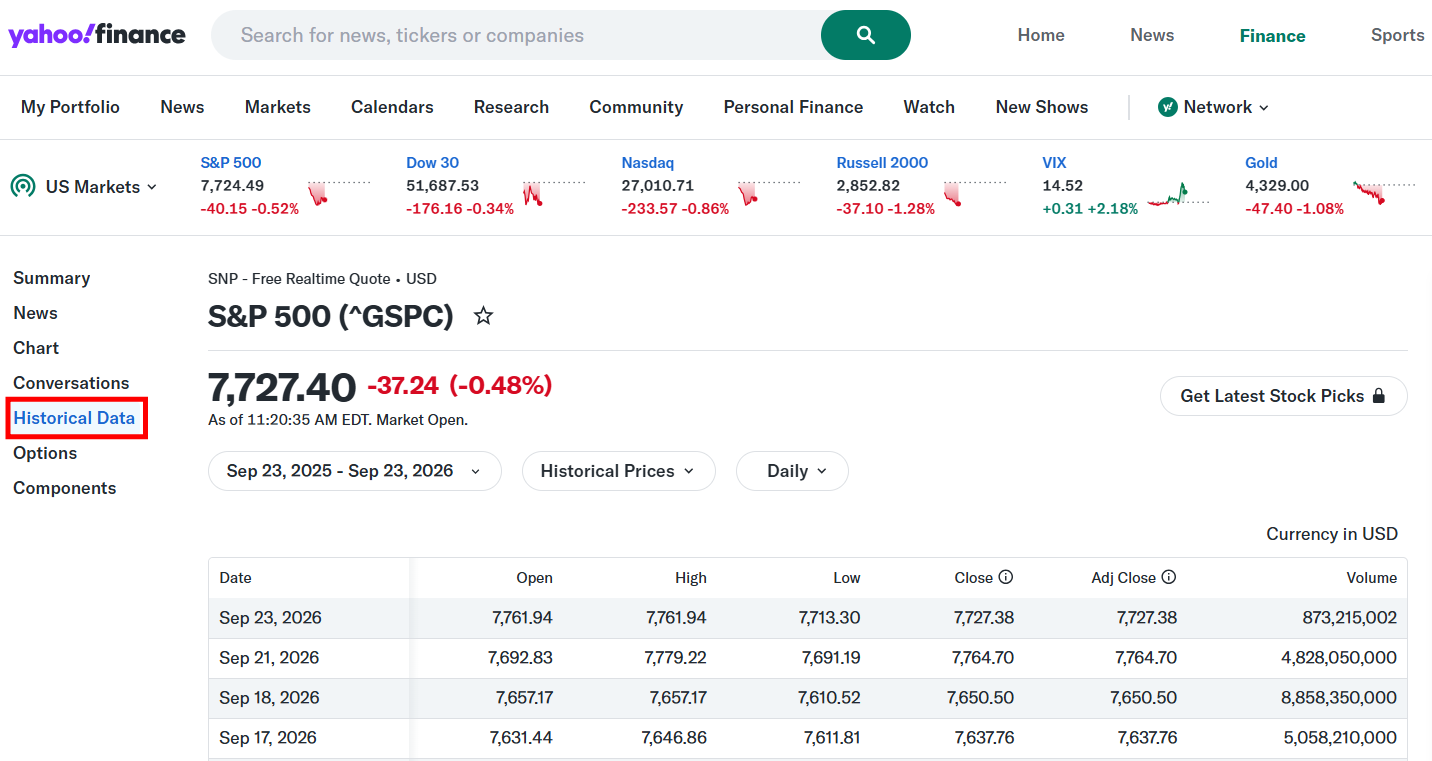Screen dimensions: 1432x761
Task: Switch to the Summary section
Action: [52, 278]
